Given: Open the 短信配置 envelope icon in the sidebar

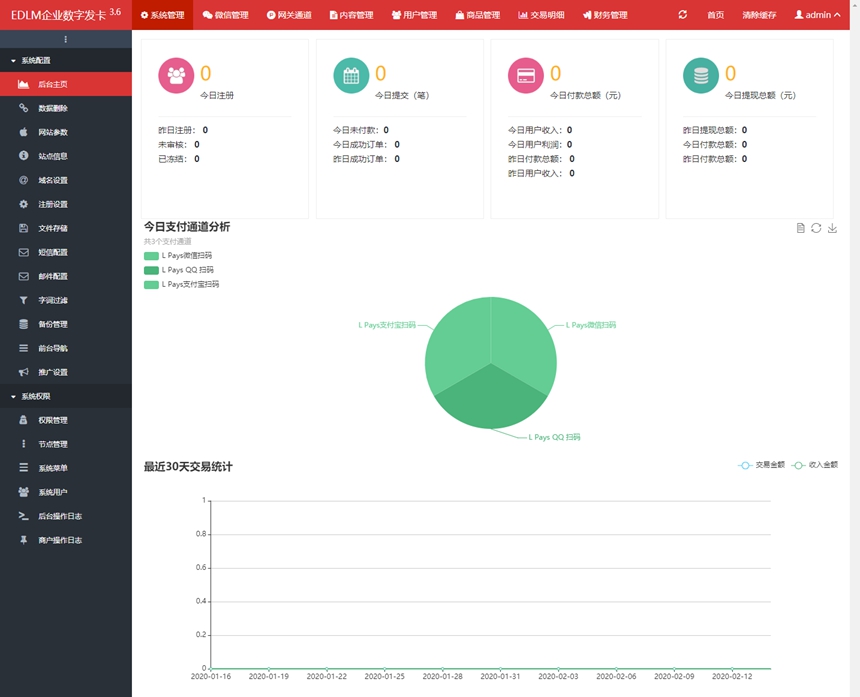Looking at the screenshot, I should click(22, 252).
